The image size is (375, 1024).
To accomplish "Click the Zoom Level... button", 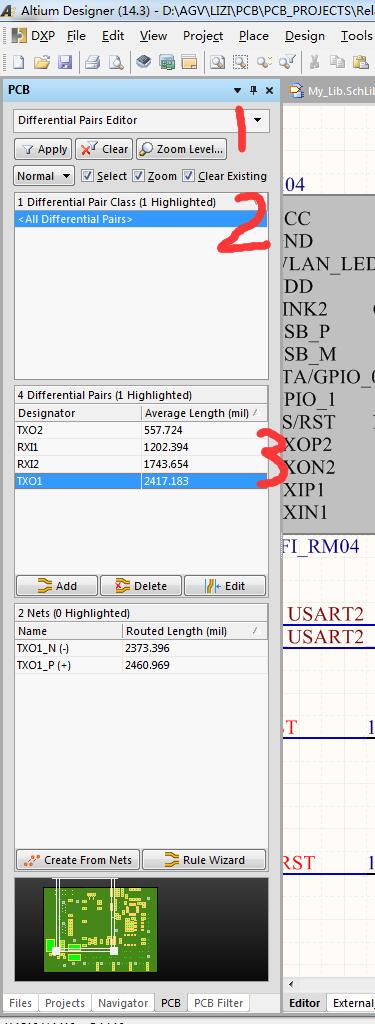I will tap(182, 149).
